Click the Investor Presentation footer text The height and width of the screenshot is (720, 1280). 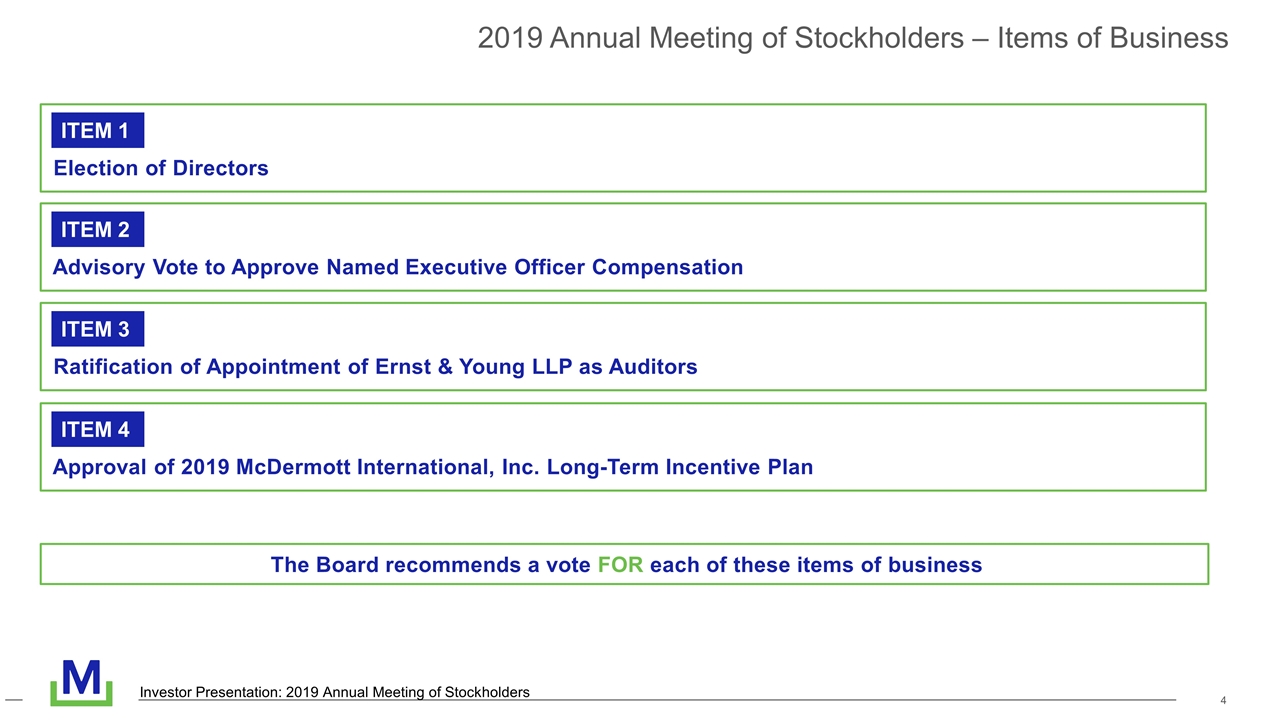coord(335,692)
